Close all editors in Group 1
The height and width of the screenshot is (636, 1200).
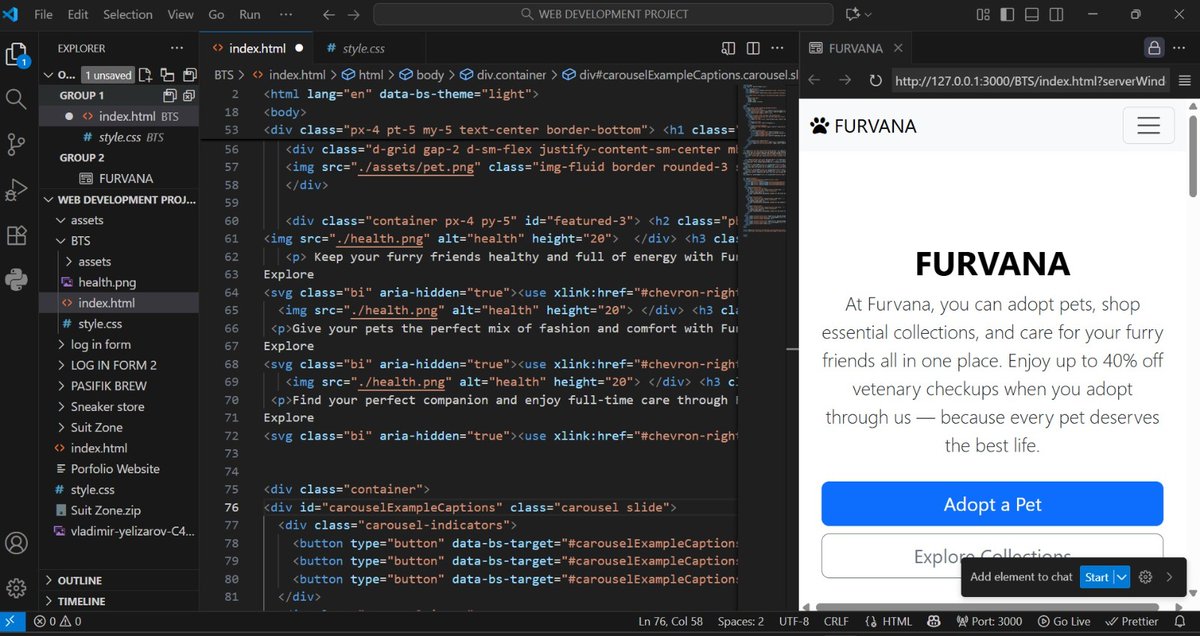[x=187, y=95]
